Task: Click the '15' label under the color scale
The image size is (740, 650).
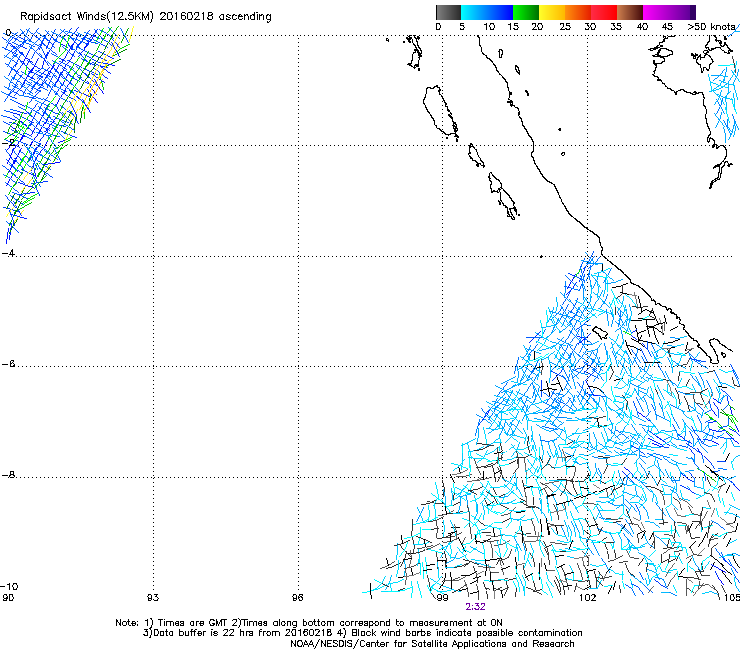Action: coord(513,27)
